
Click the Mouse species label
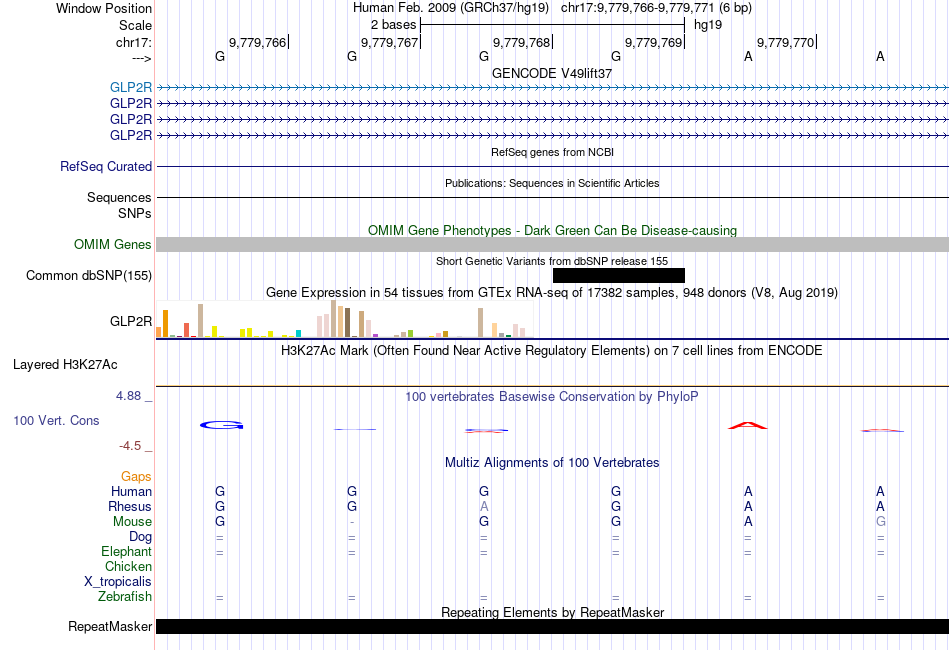[132, 522]
